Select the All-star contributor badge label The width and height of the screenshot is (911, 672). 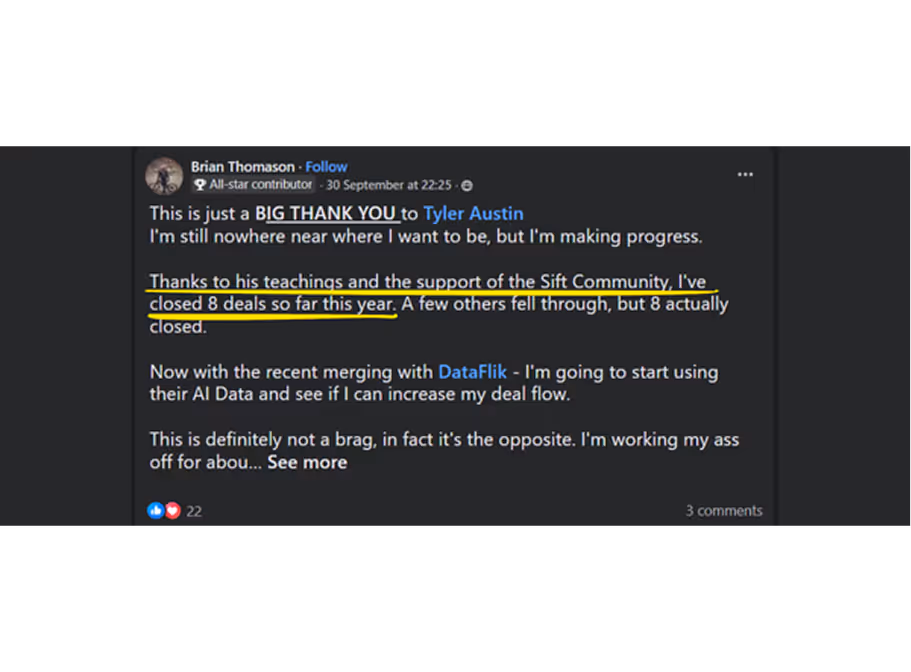pyautogui.click(x=261, y=185)
